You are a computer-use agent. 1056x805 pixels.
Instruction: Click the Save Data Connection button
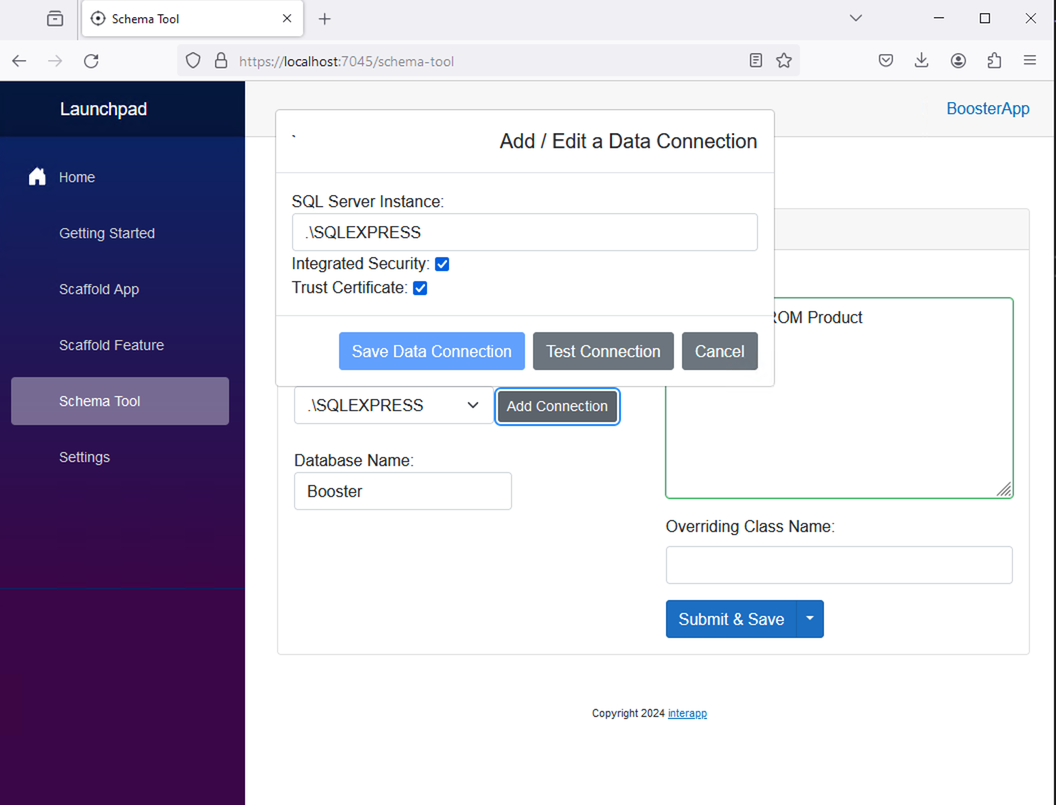point(432,351)
